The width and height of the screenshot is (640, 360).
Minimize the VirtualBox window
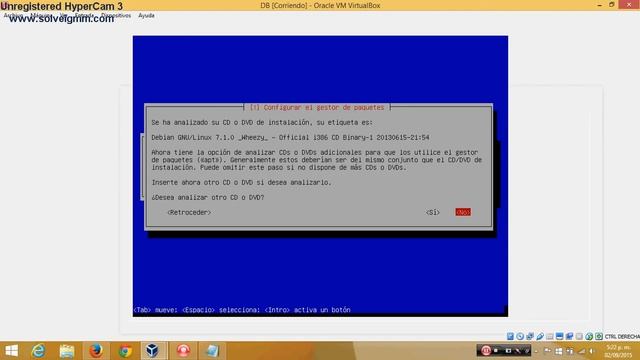click(600, 5)
